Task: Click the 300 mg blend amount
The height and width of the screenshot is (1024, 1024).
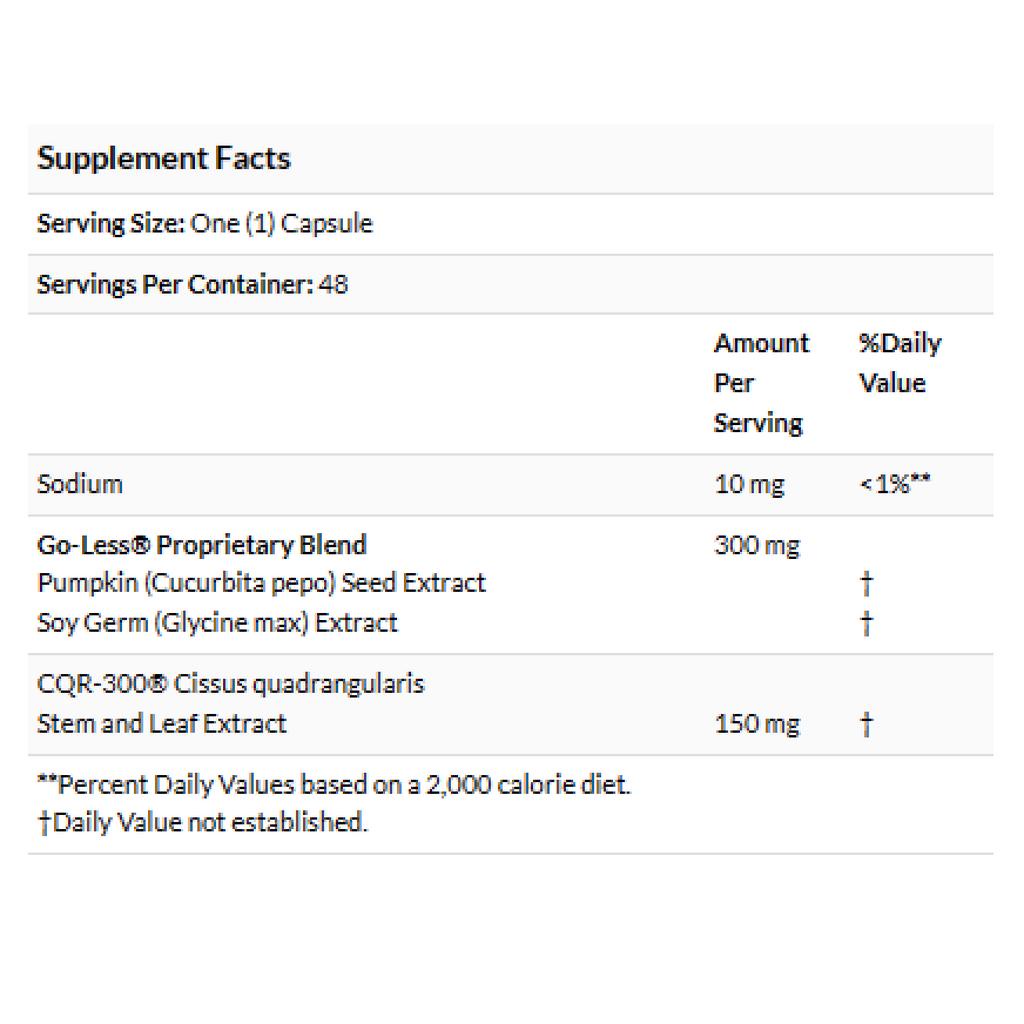Action: tap(757, 545)
